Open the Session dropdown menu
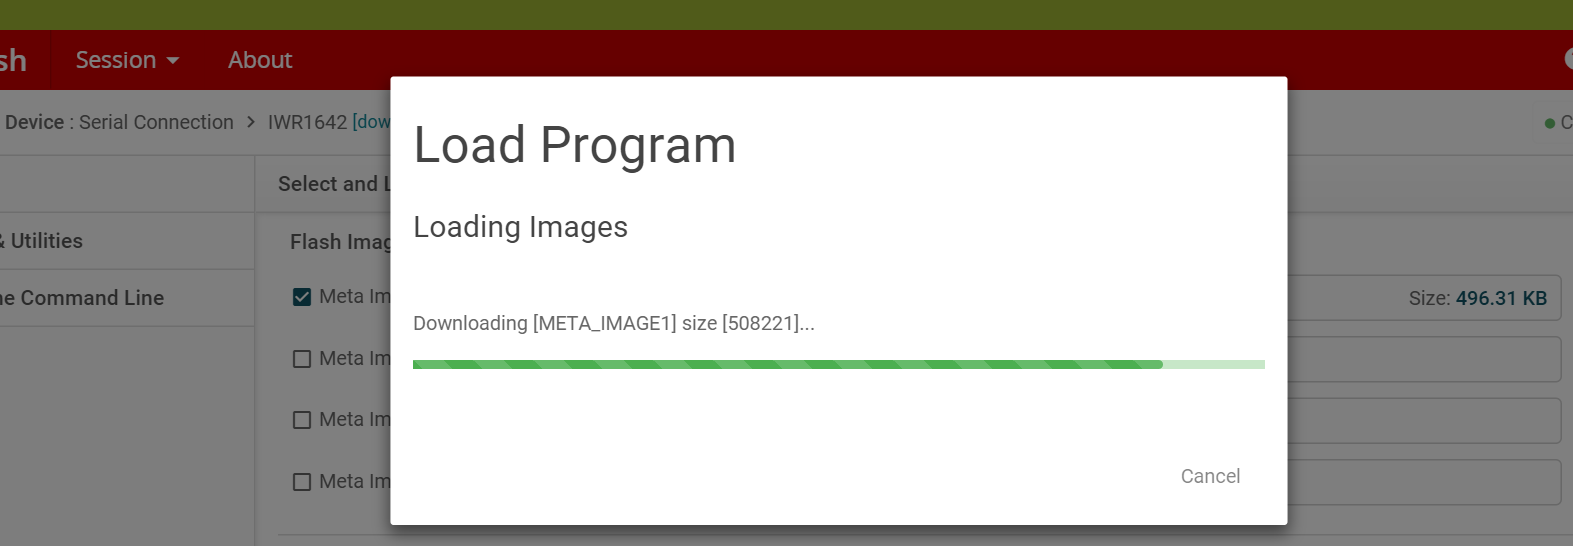 point(127,60)
